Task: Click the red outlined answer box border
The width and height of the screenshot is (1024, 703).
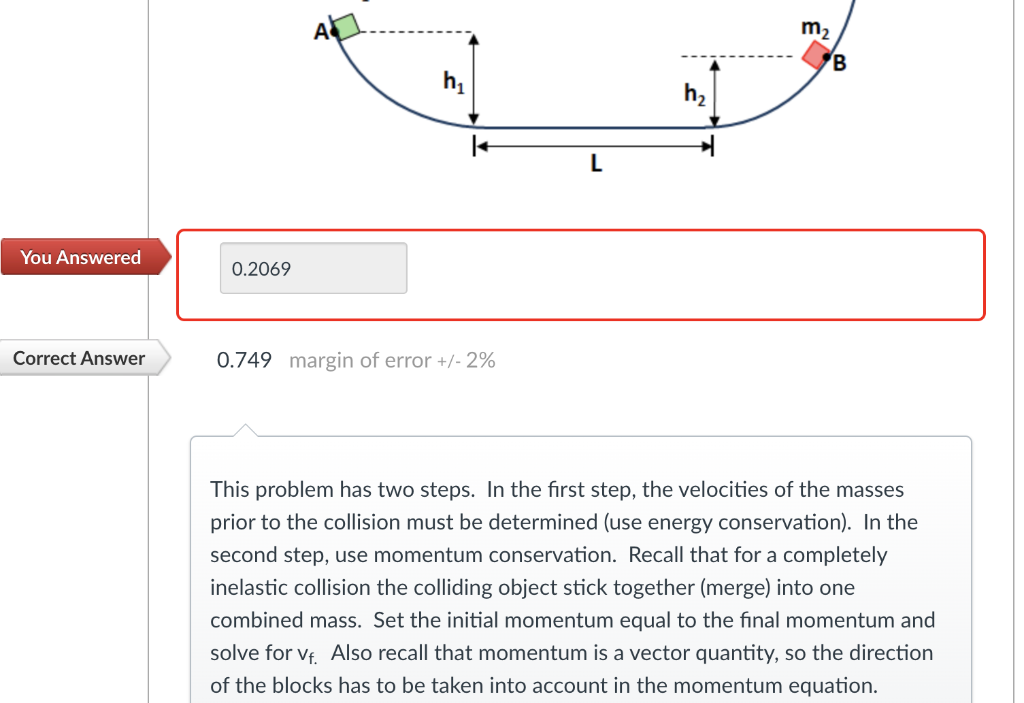Action: click(580, 231)
